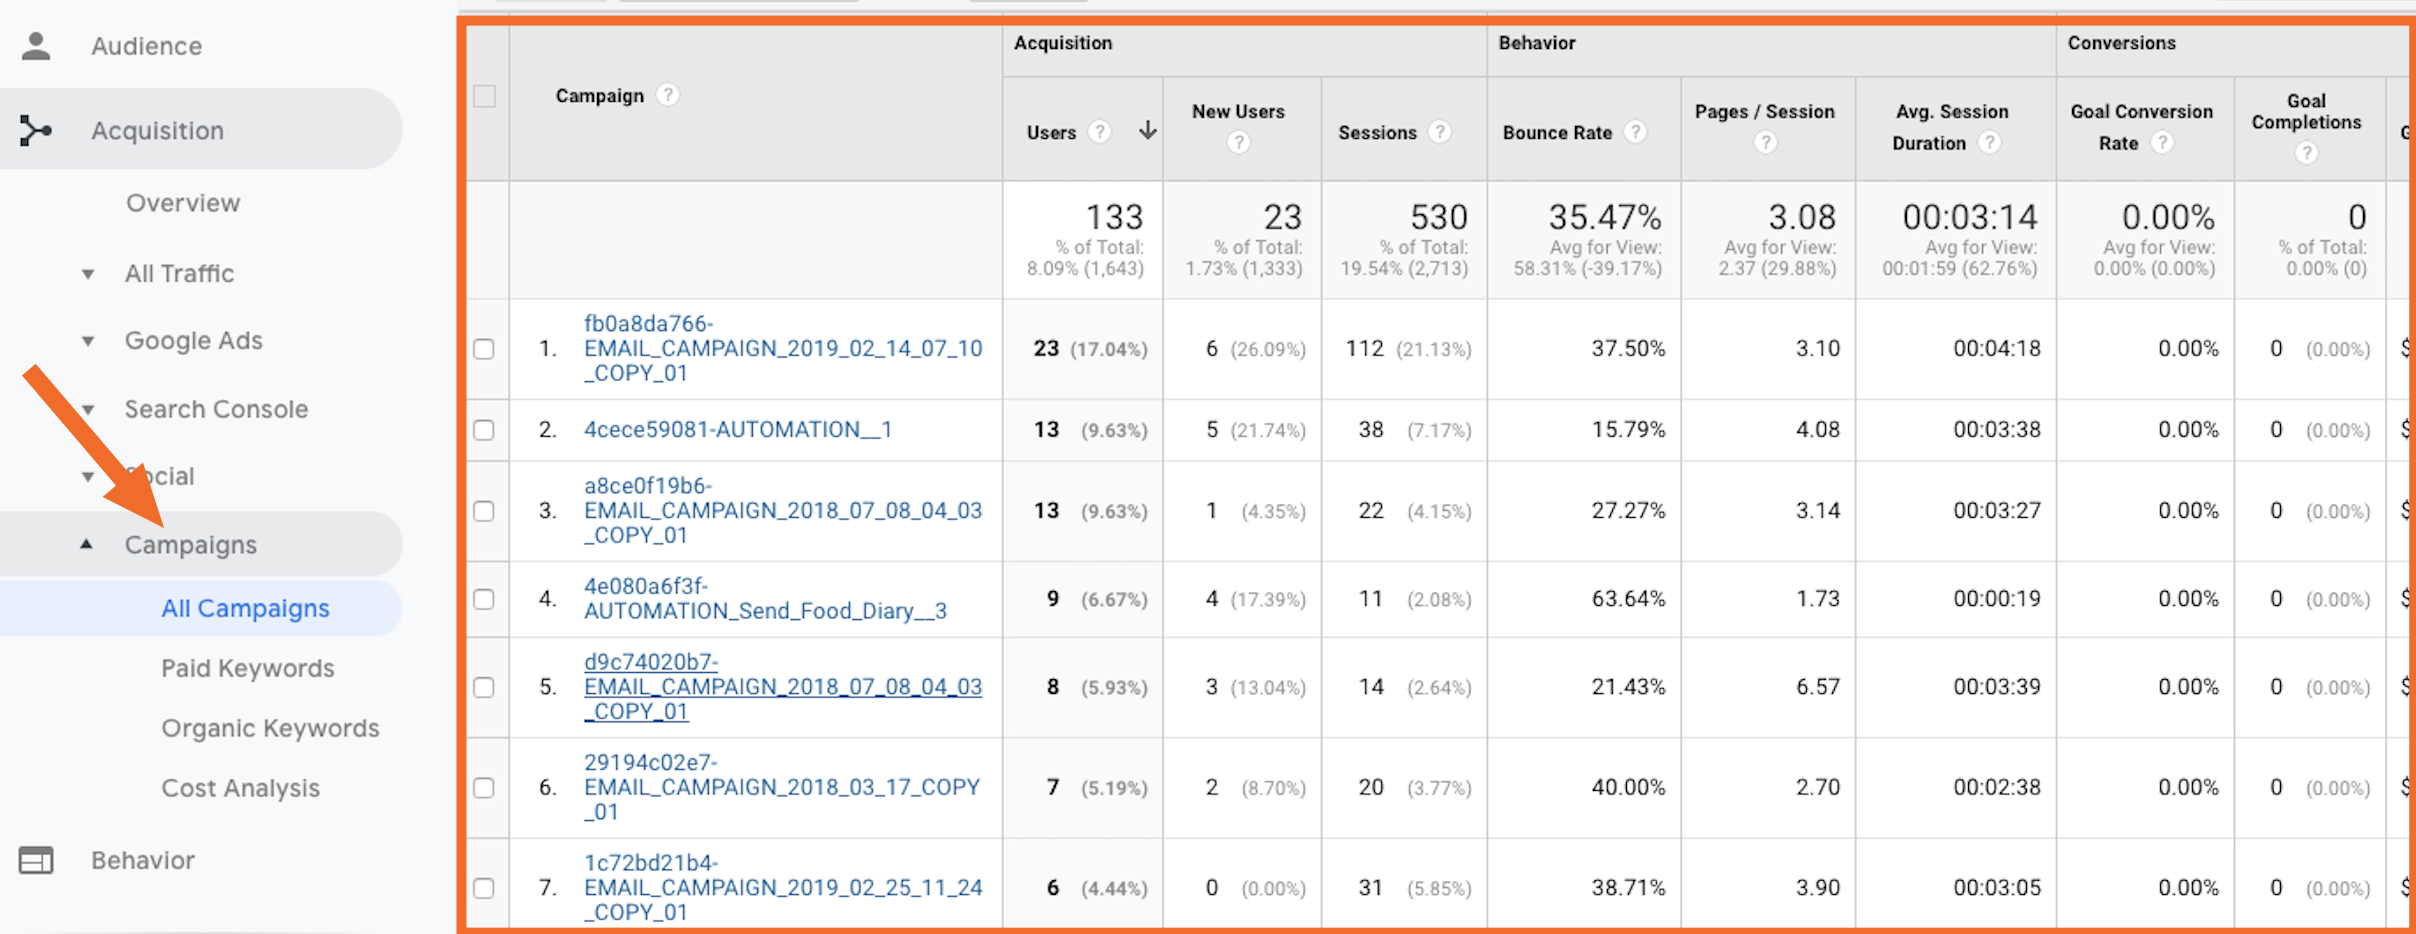Click the Acquisition branching icon
This screenshot has height=934, width=2416.
pos(36,130)
